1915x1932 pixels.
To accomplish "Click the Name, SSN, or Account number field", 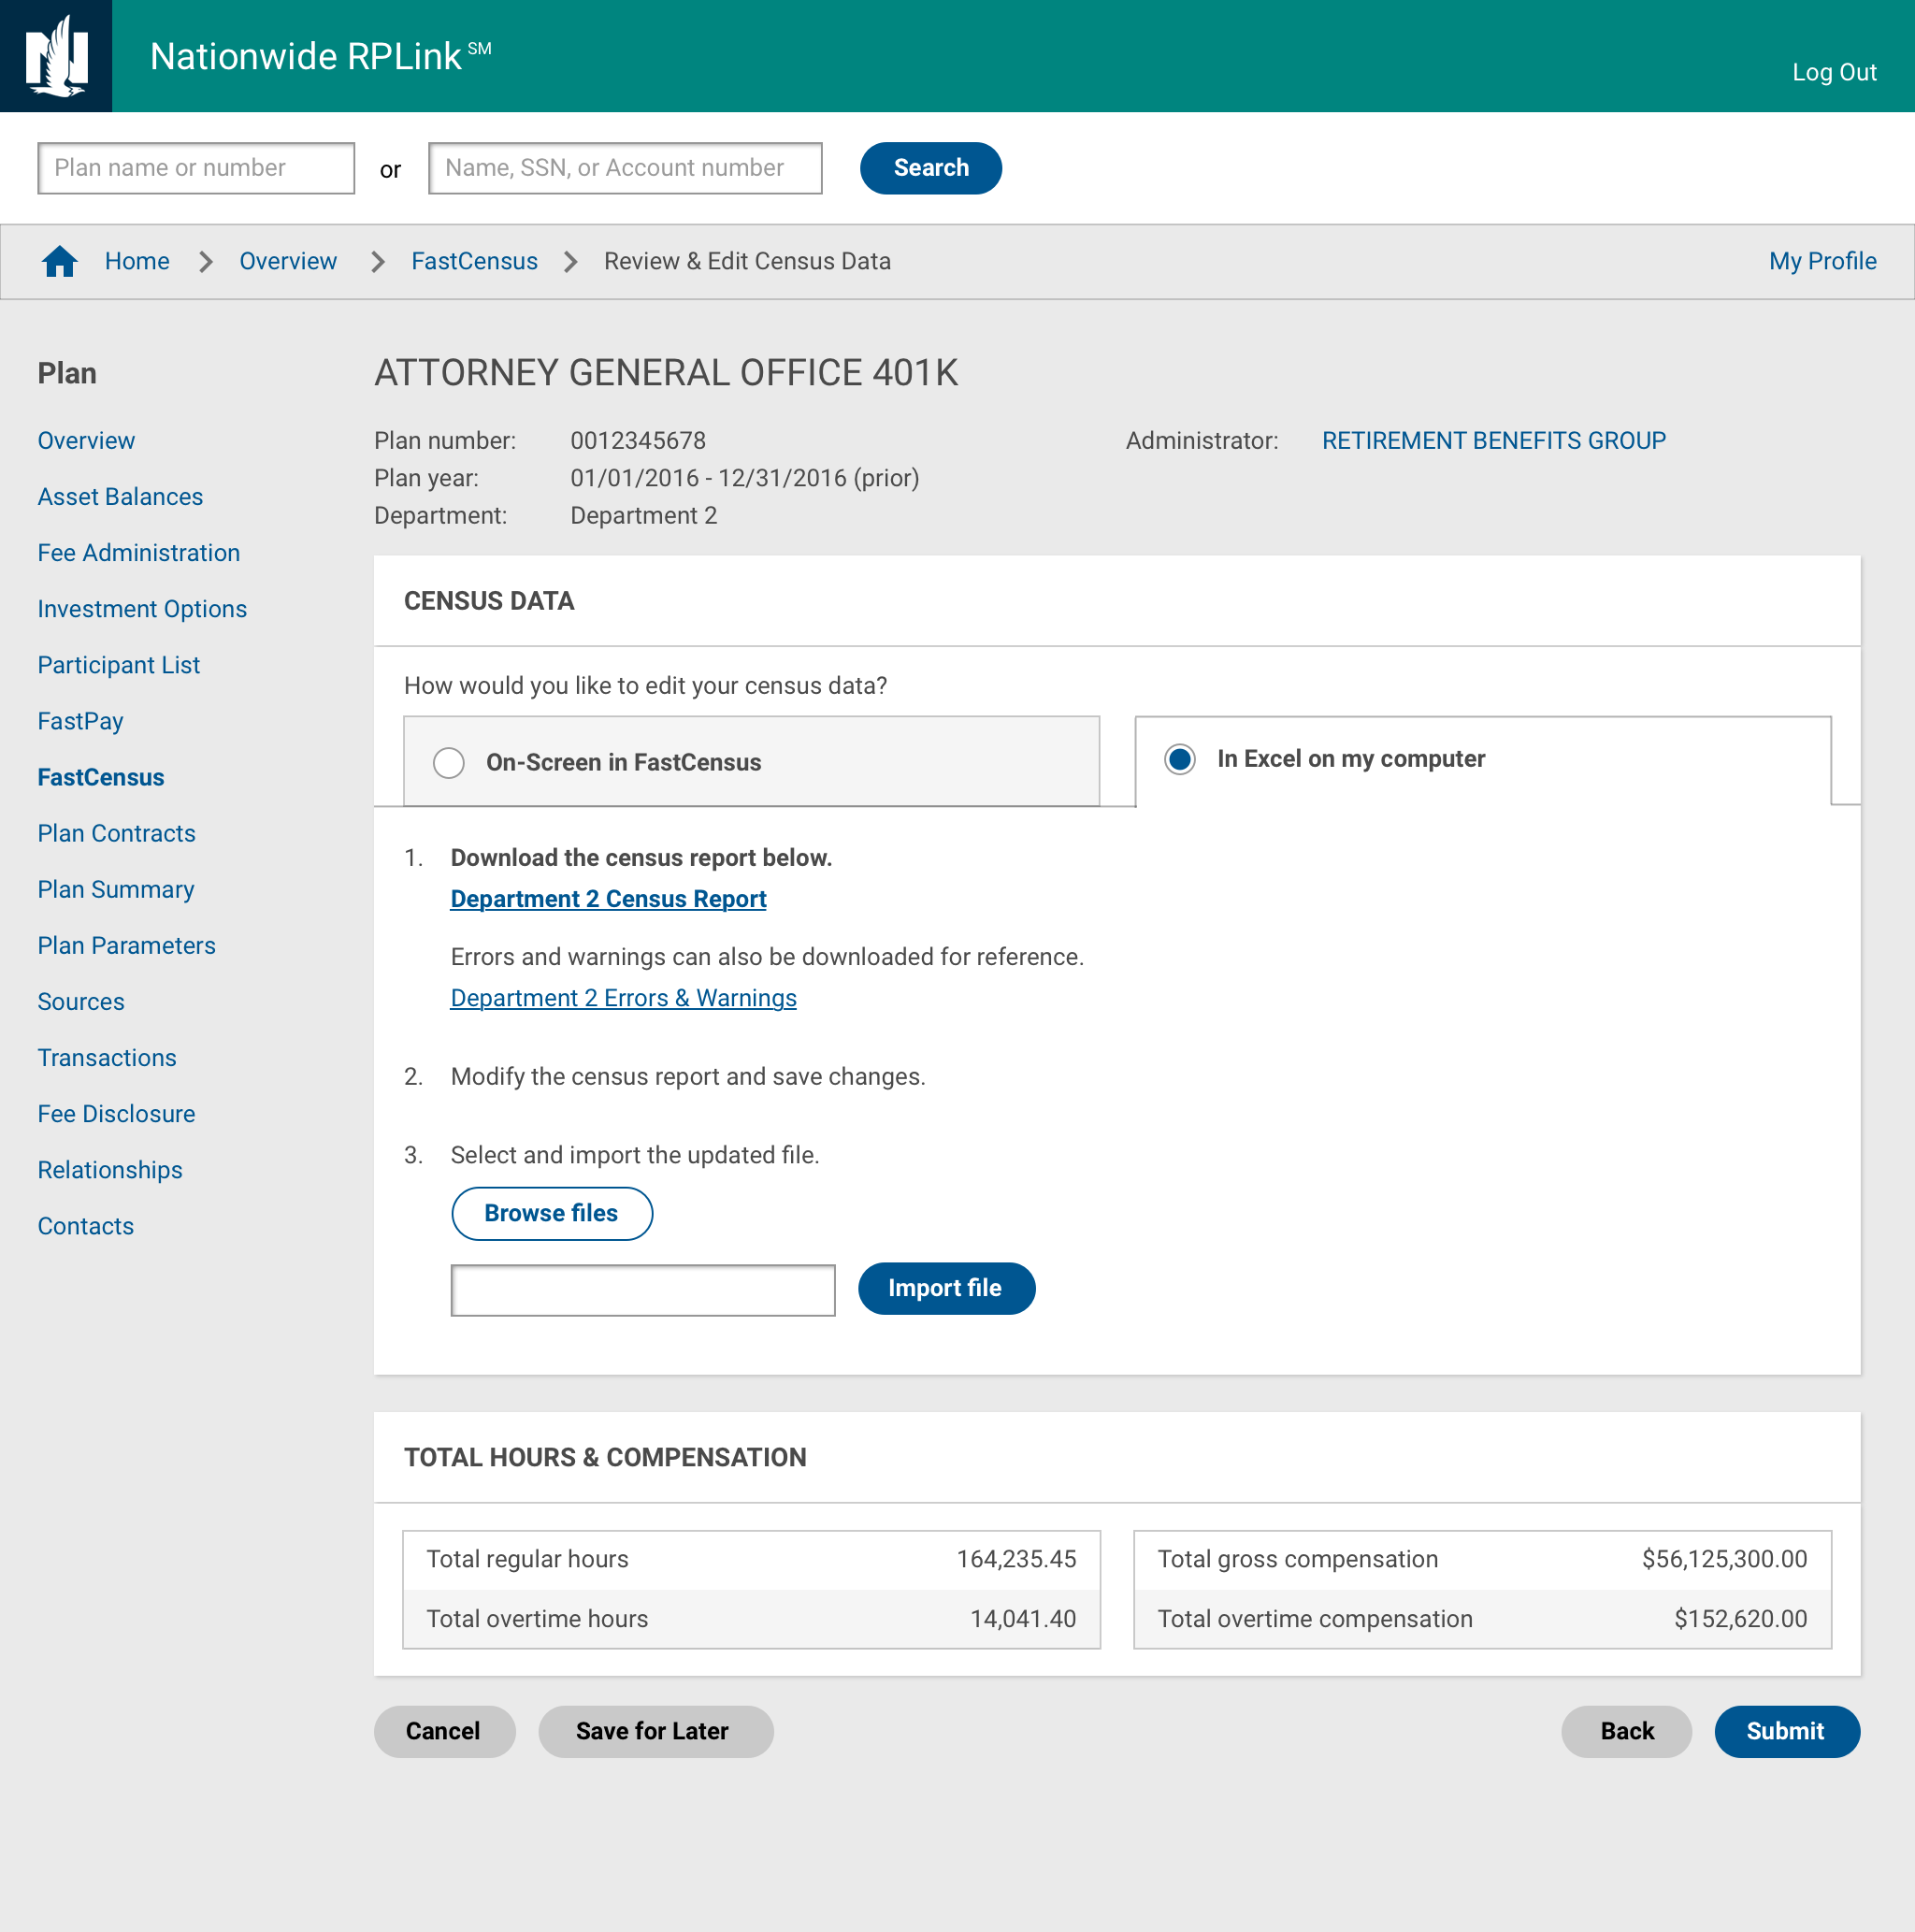I will 625,168.
